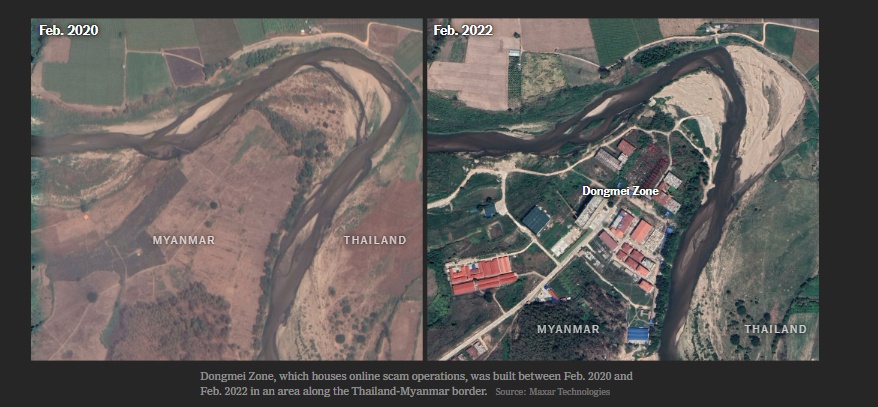Click the small red marker in 2020 image
Image resolution: width=878 pixels, height=407 pixels.
(85, 215)
